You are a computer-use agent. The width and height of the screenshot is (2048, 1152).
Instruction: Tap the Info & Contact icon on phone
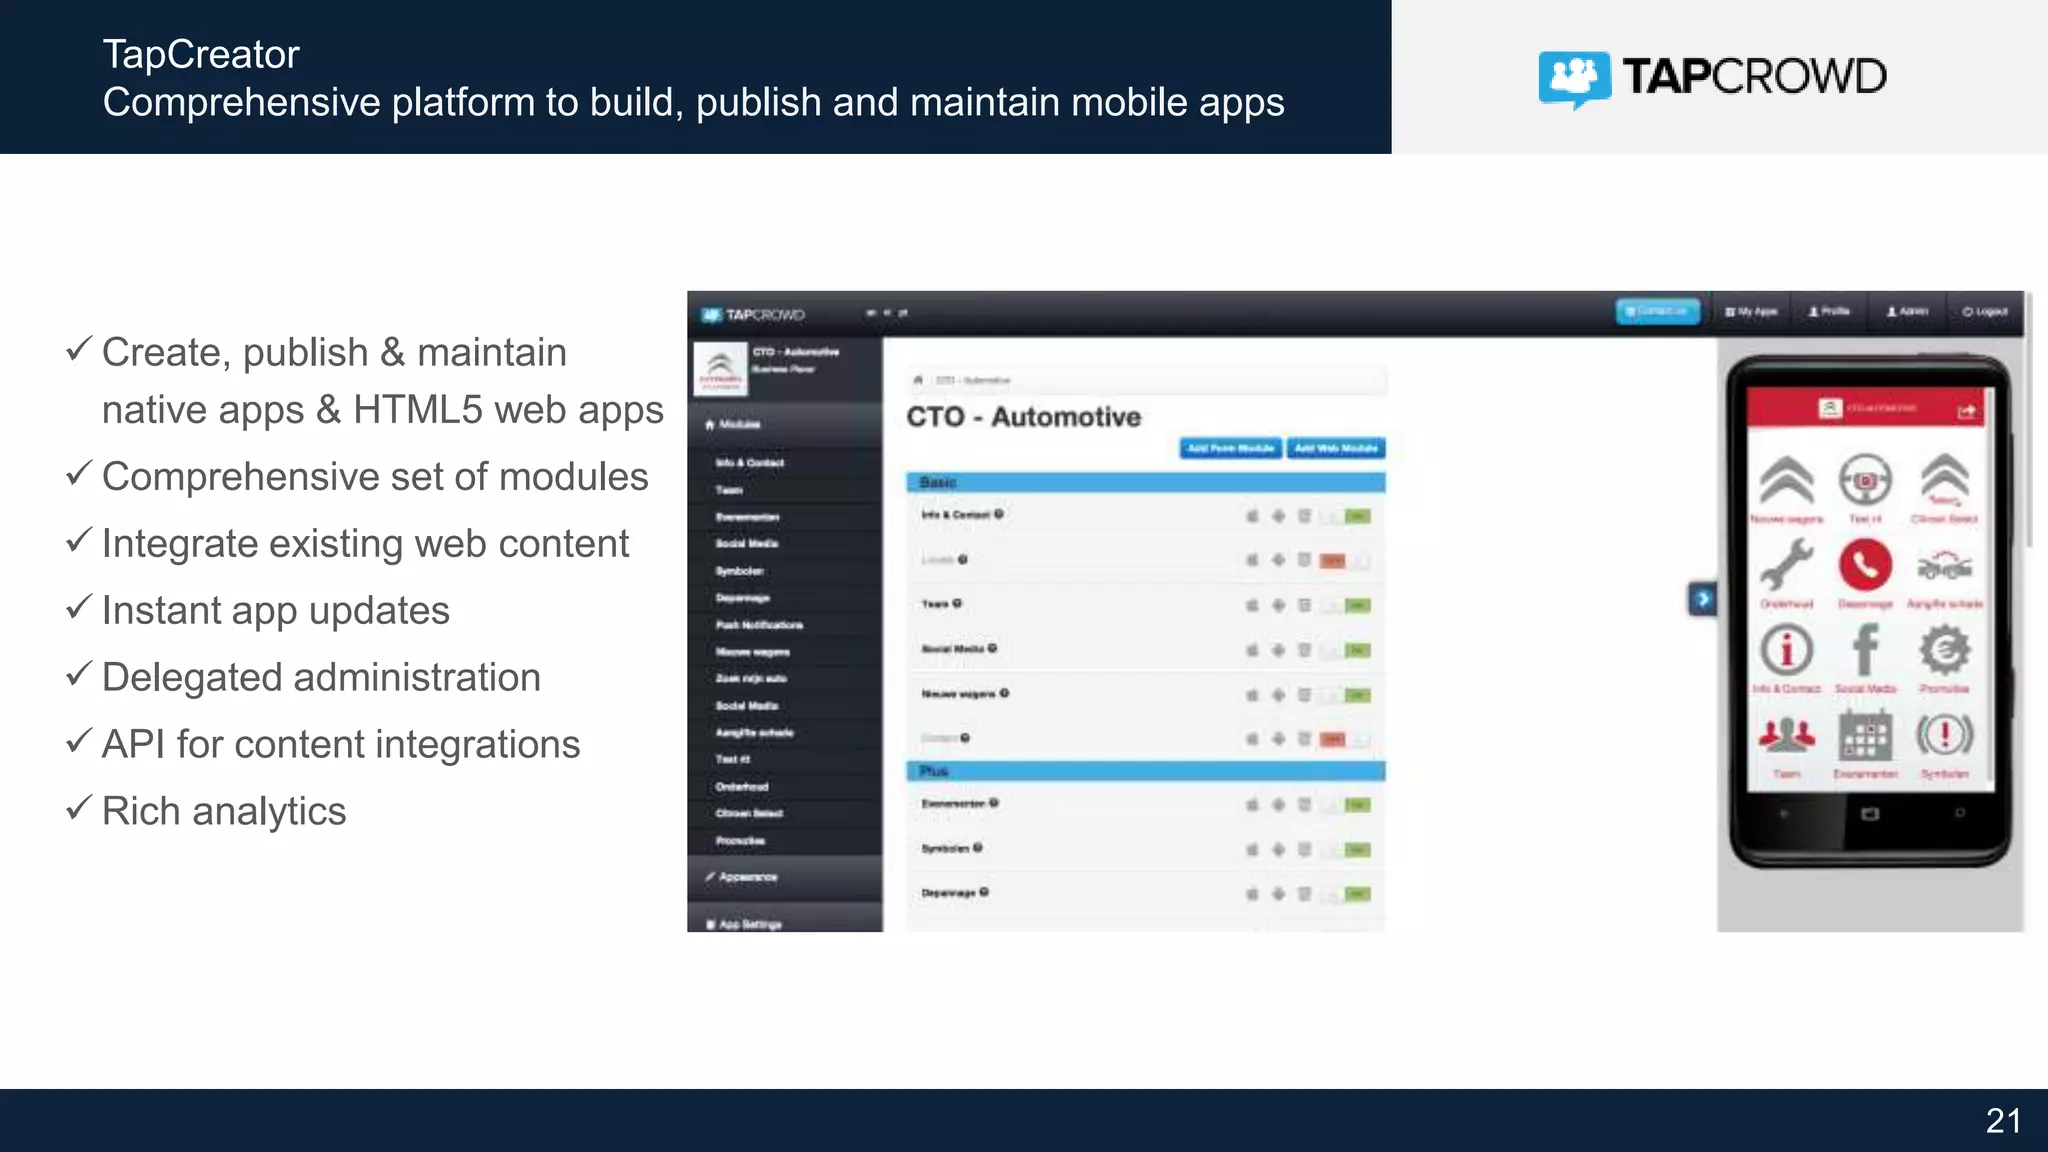[1786, 650]
